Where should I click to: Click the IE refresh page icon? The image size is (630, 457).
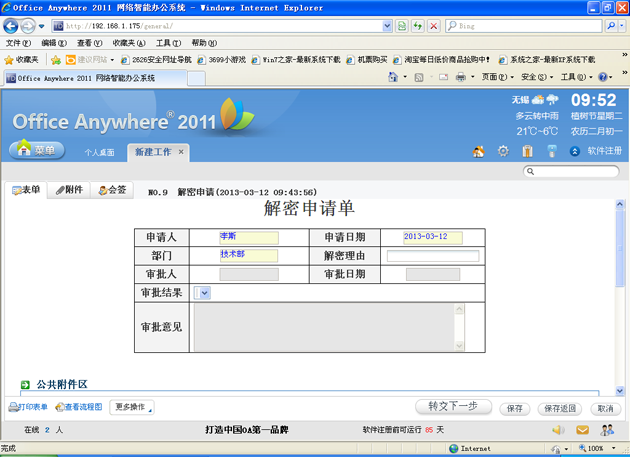click(416, 26)
